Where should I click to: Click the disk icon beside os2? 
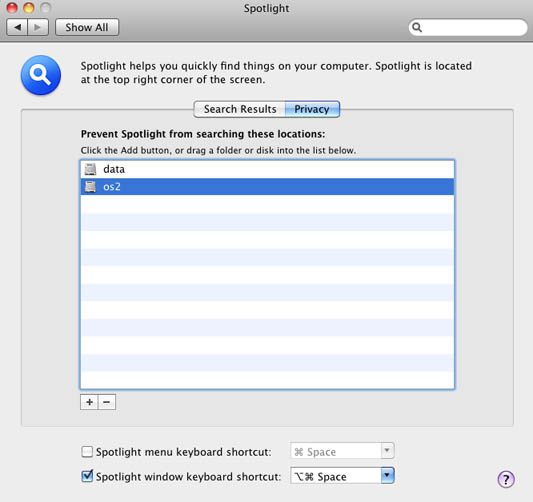coord(90,187)
